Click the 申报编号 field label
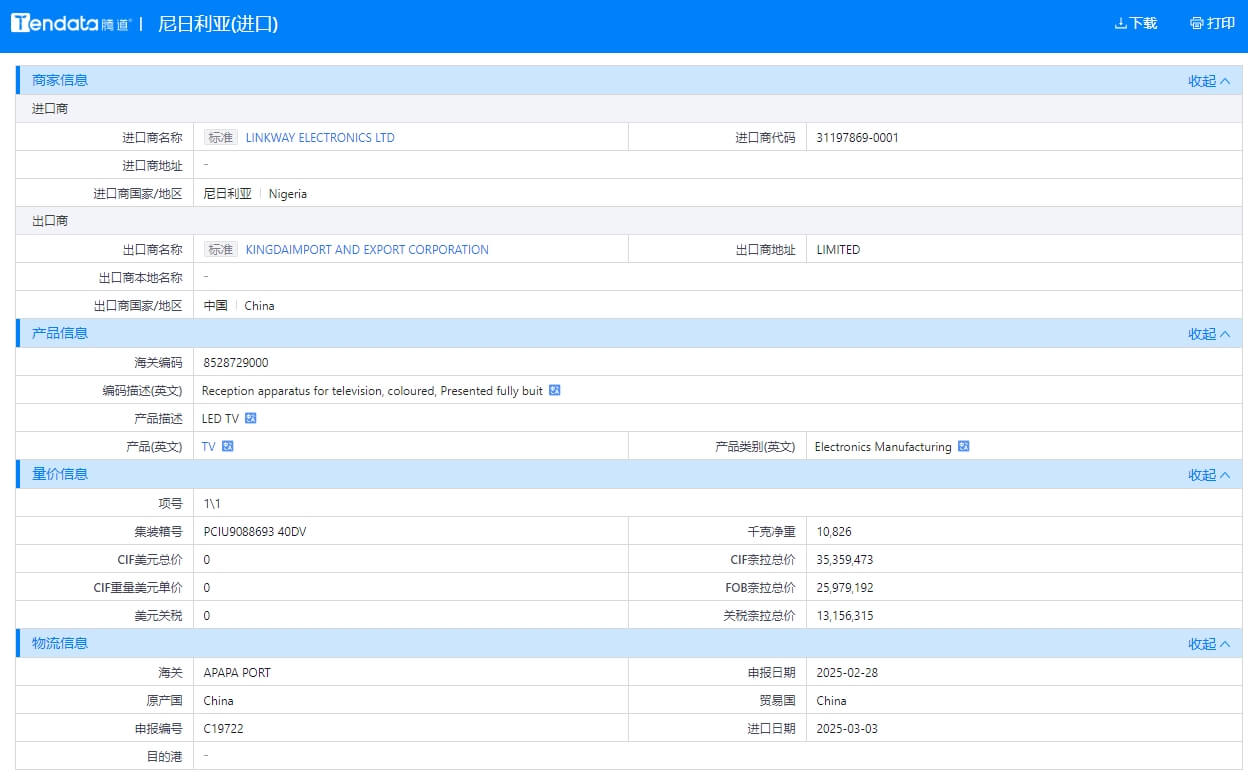This screenshot has height=778, width=1248. (159, 729)
